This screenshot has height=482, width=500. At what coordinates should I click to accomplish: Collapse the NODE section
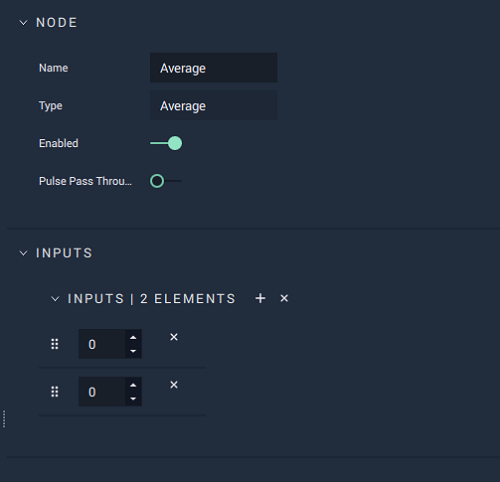point(23,23)
